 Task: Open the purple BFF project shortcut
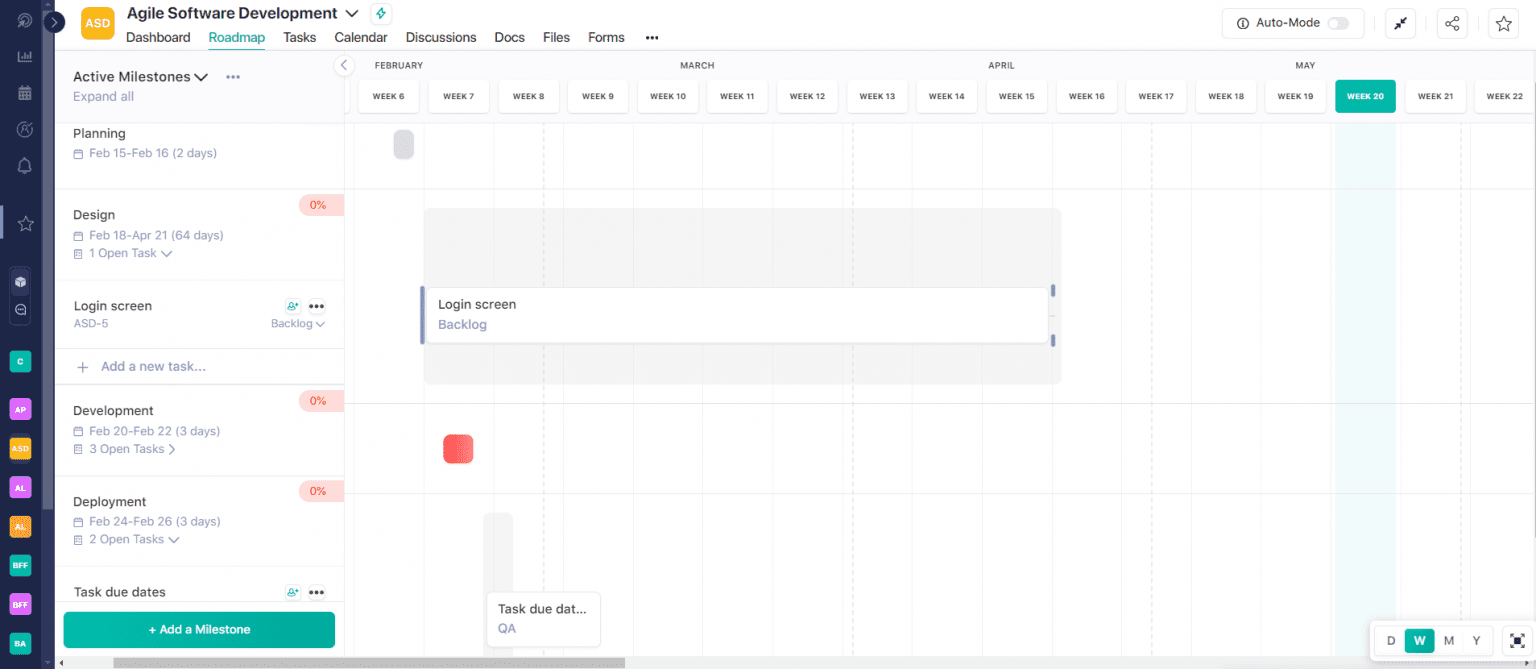(x=20, y=604)
